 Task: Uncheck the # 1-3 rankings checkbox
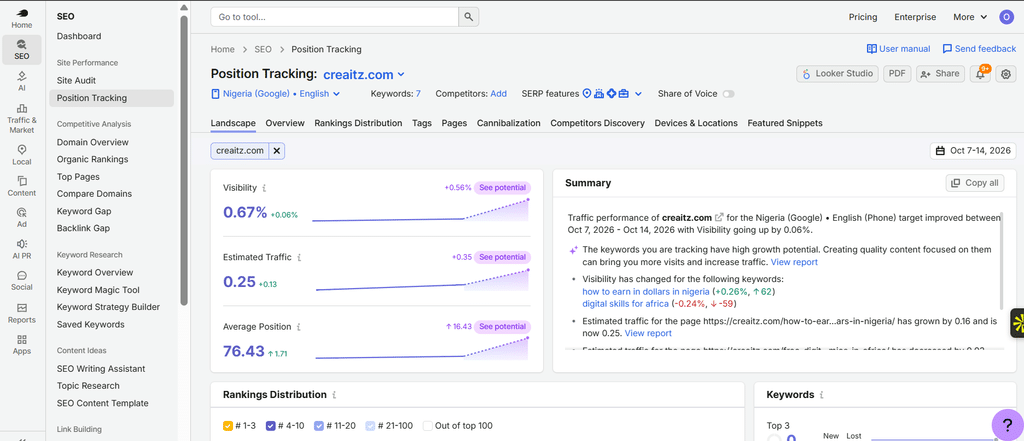coord(228,426)
